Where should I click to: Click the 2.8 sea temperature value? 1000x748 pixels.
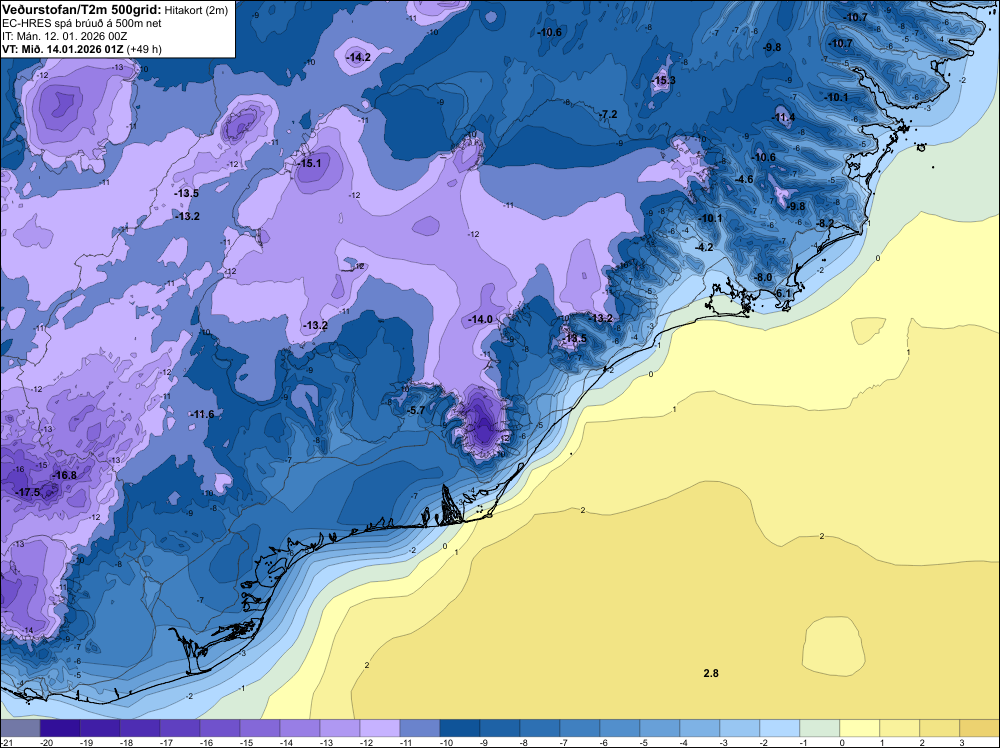711,673
